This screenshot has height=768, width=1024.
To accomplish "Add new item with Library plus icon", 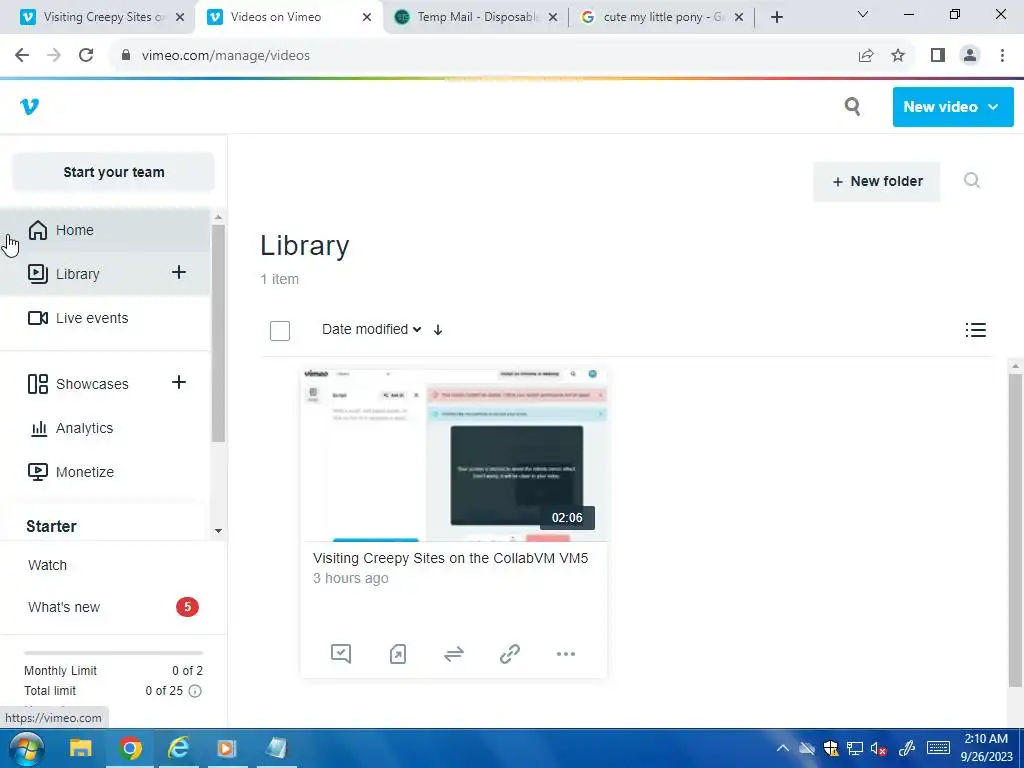I will [179, 272].
